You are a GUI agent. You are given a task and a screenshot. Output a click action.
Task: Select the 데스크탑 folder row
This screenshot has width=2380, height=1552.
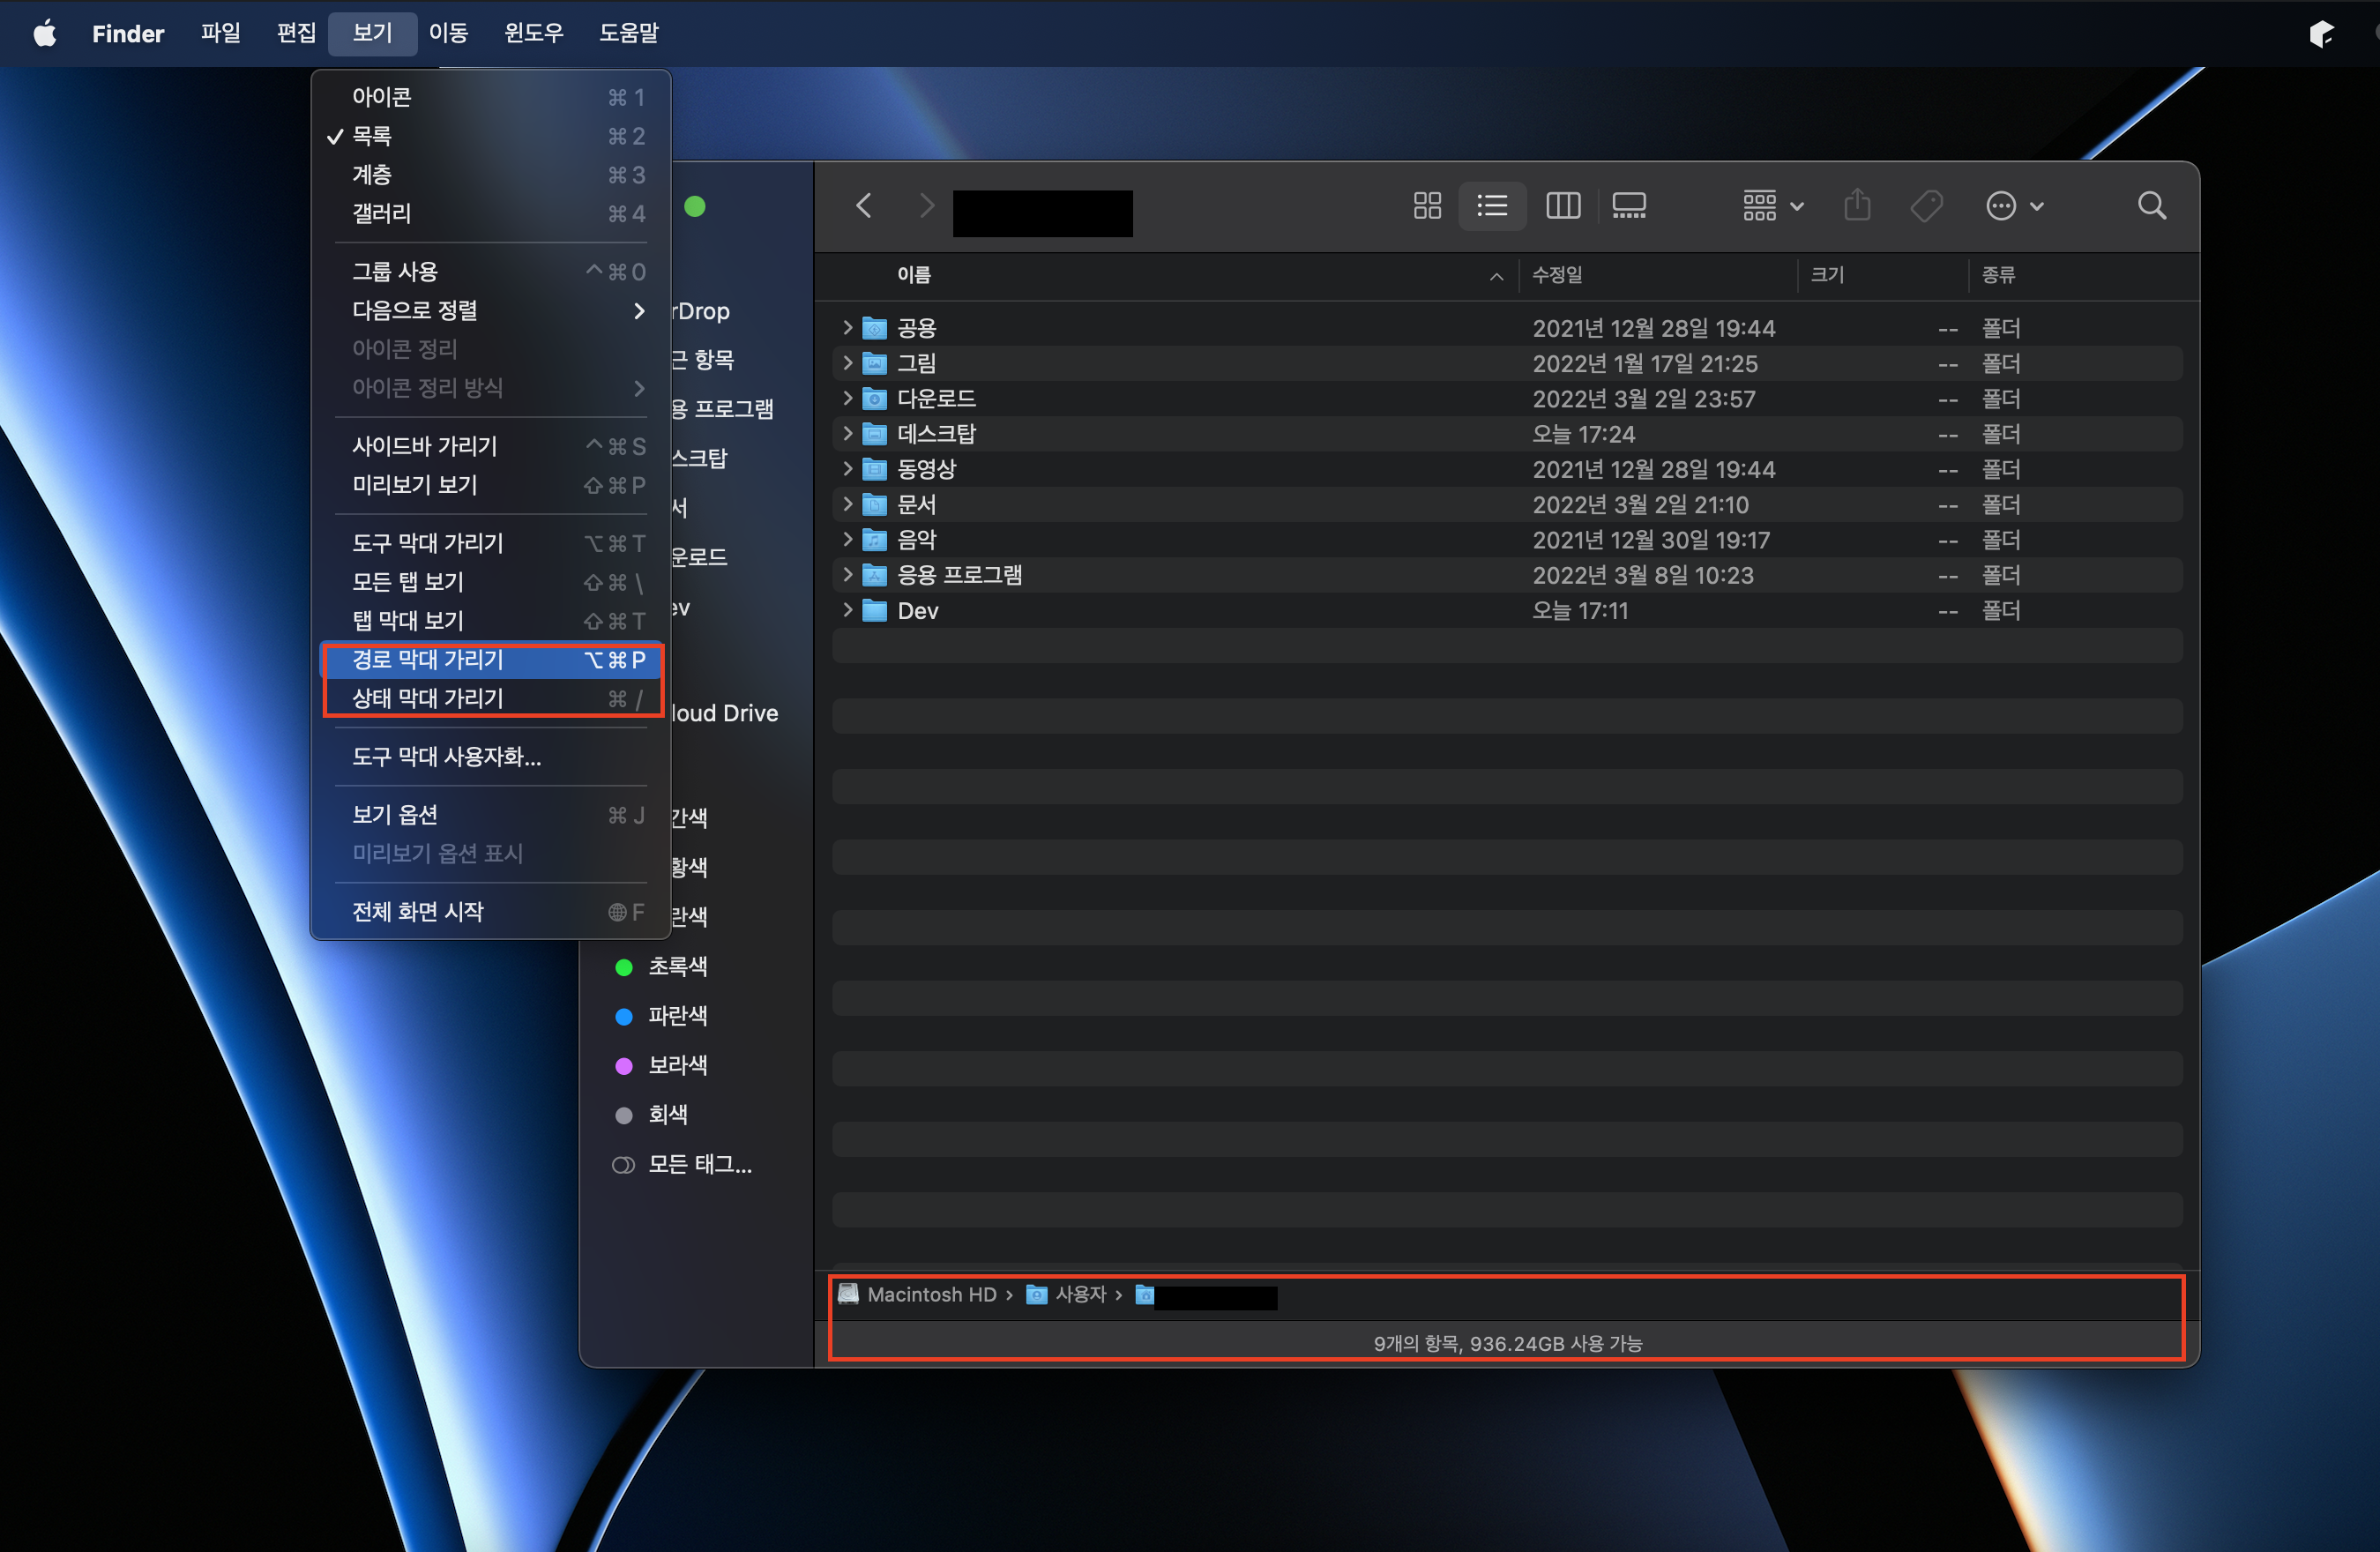click(x=936, y=434)
